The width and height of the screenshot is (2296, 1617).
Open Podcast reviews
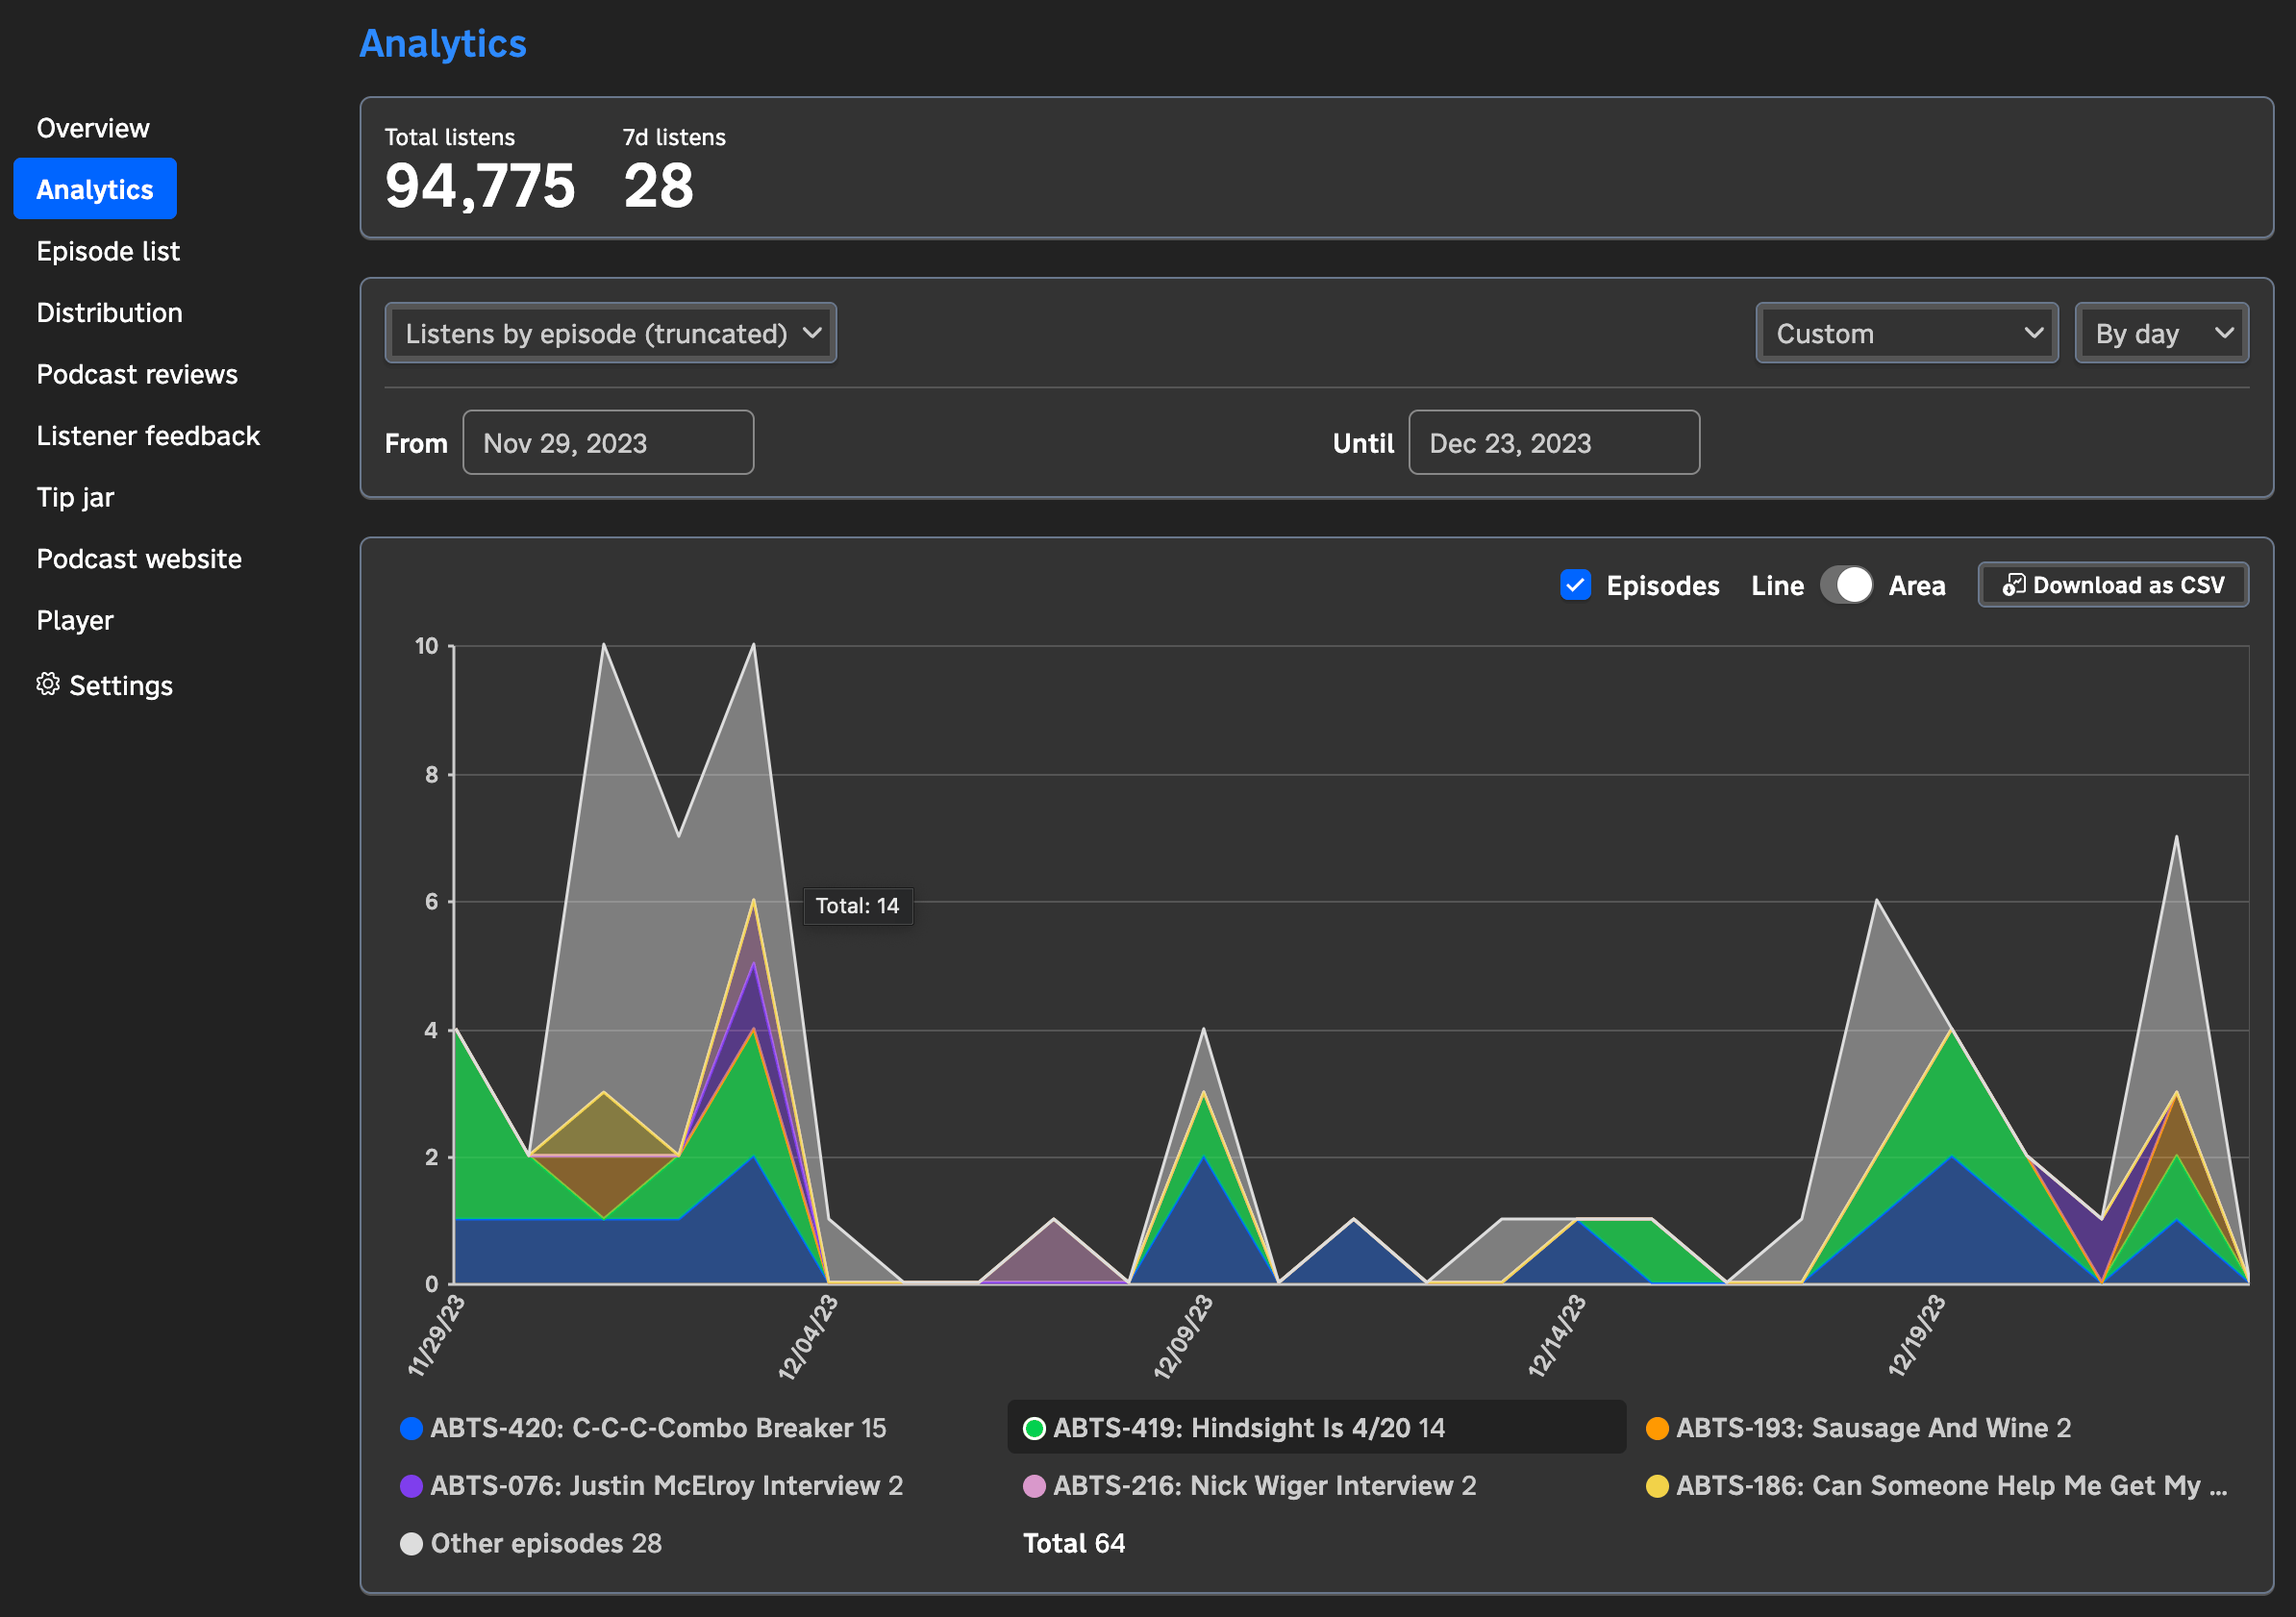coord(136,374)
